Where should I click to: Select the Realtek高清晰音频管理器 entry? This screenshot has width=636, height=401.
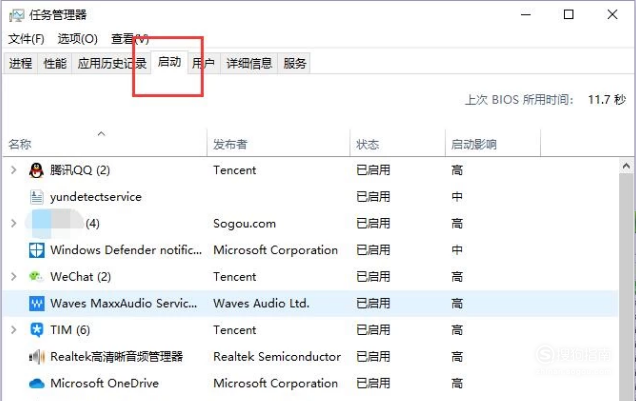(116, 357)
